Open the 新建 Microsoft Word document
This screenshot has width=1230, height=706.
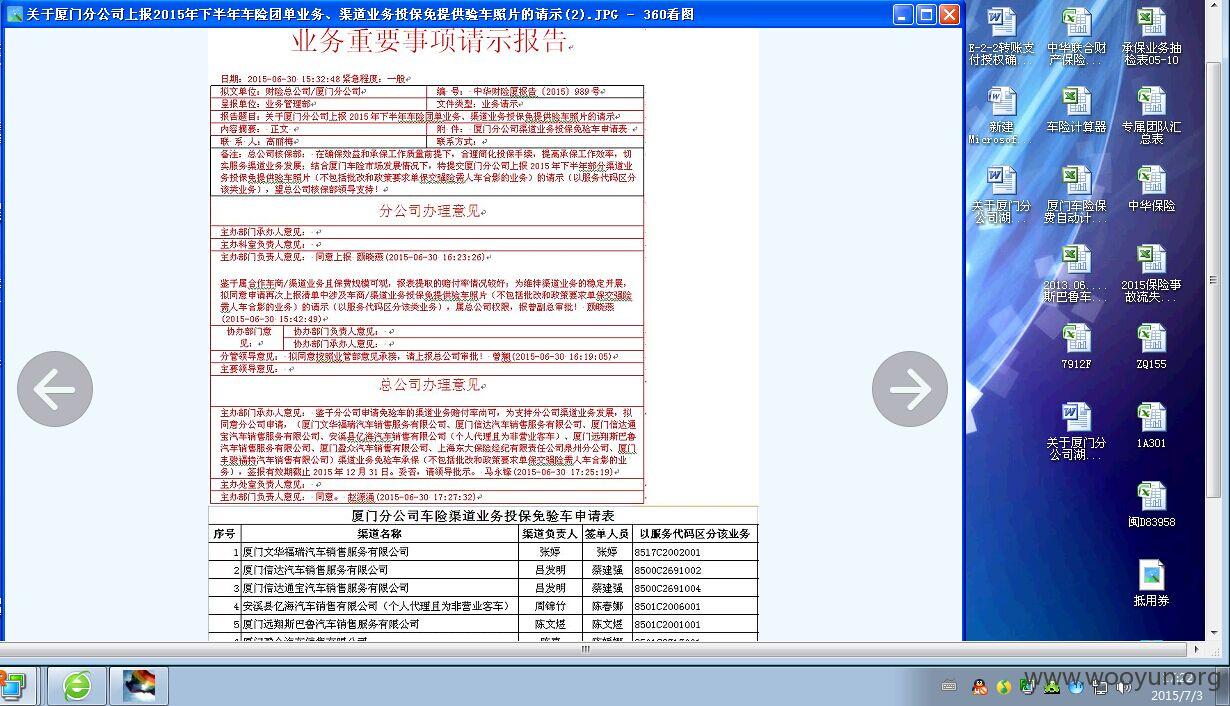pyautogui.click(x=1001, y=116)
